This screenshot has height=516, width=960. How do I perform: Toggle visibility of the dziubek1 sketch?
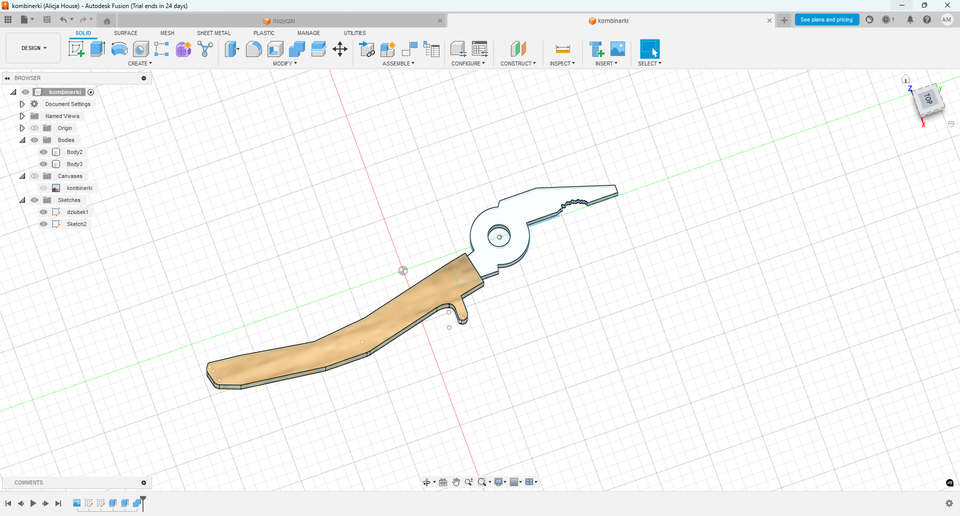[43, 212]
